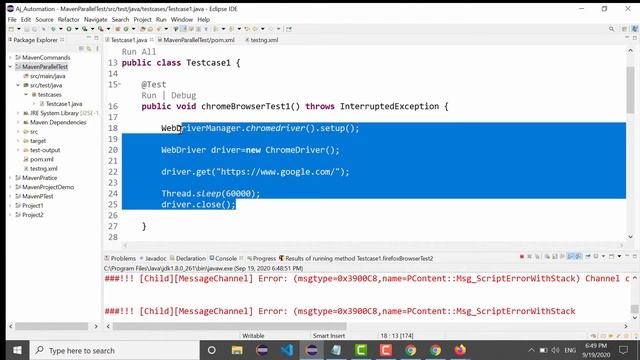Screen dimensions: 640x360
Task: Open the File menu
Action: coord(12,19)
